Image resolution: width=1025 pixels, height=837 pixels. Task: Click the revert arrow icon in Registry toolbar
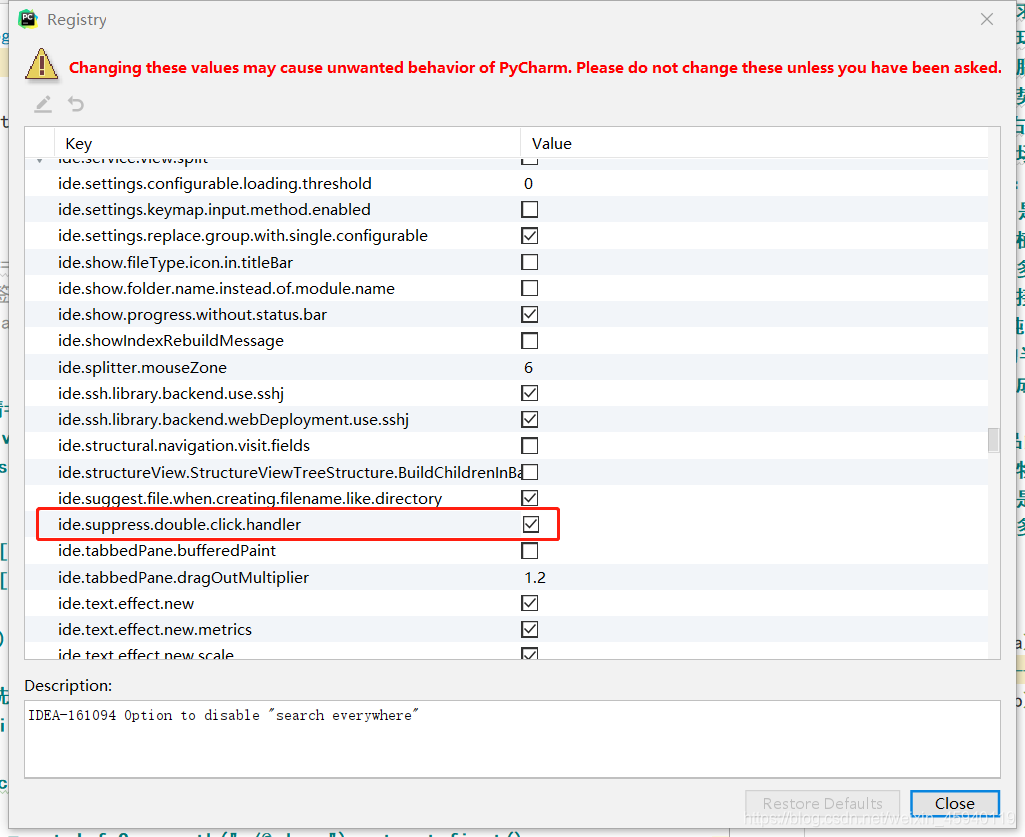coord(76,104)
